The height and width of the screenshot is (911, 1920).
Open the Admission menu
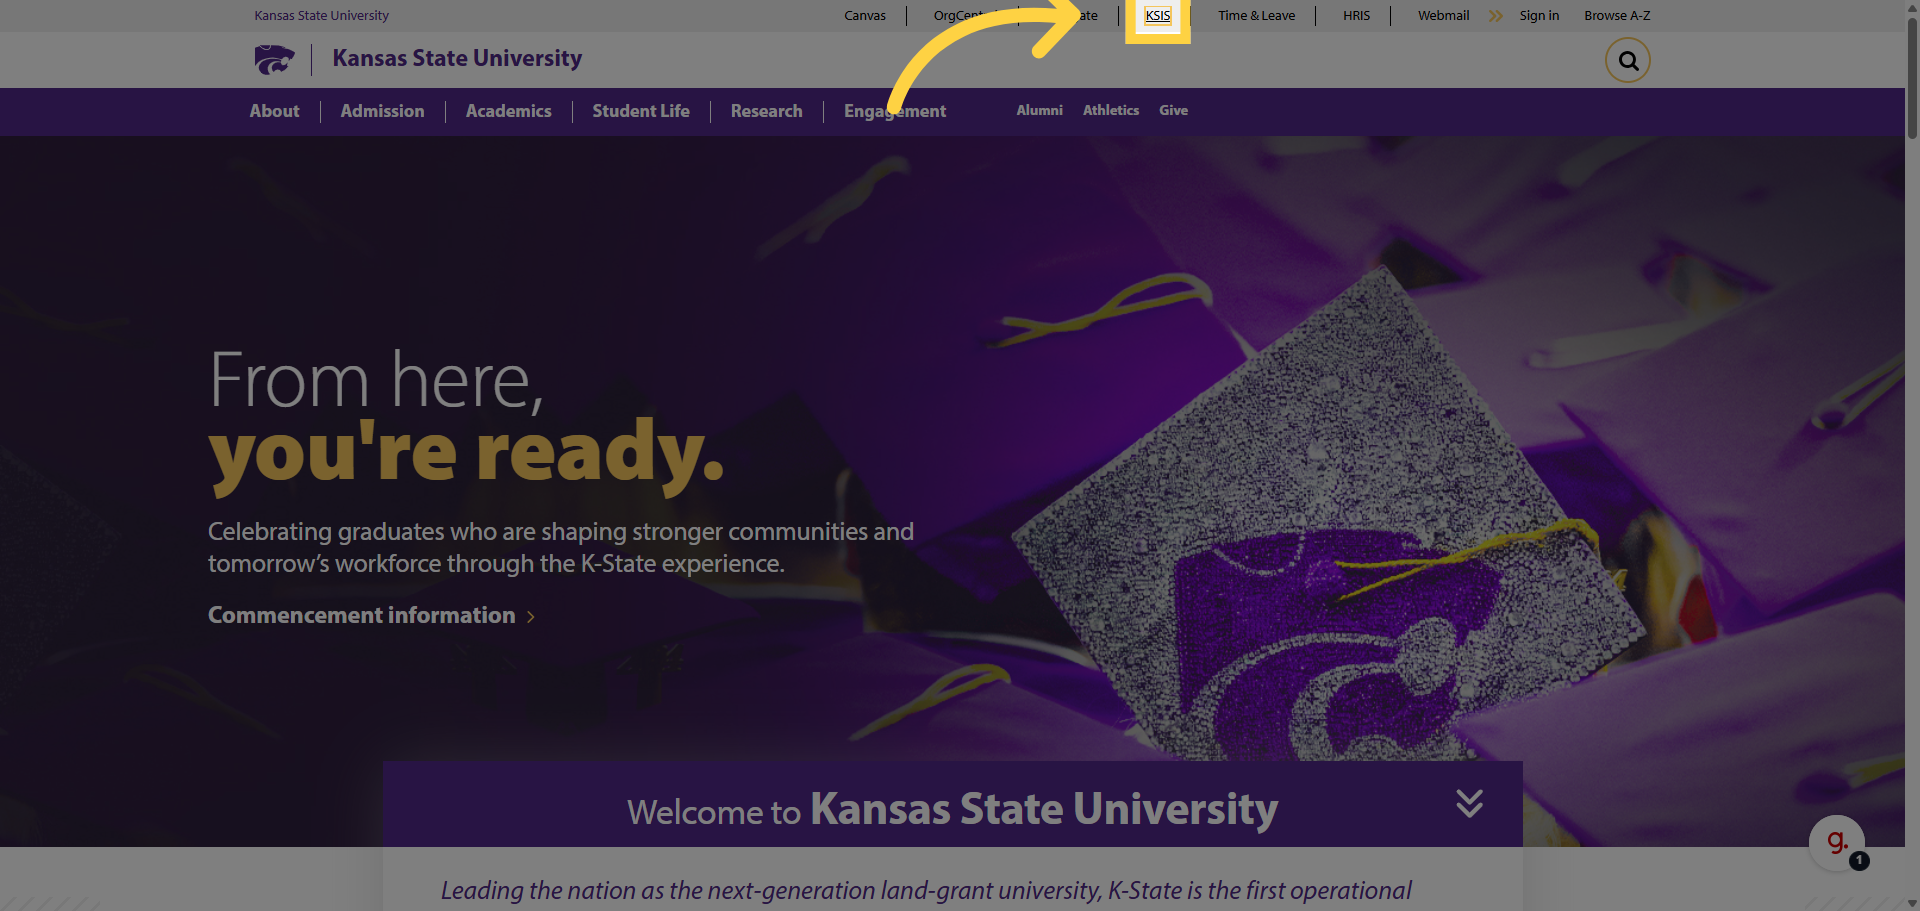pyautogui.click(x=382, y=111)
